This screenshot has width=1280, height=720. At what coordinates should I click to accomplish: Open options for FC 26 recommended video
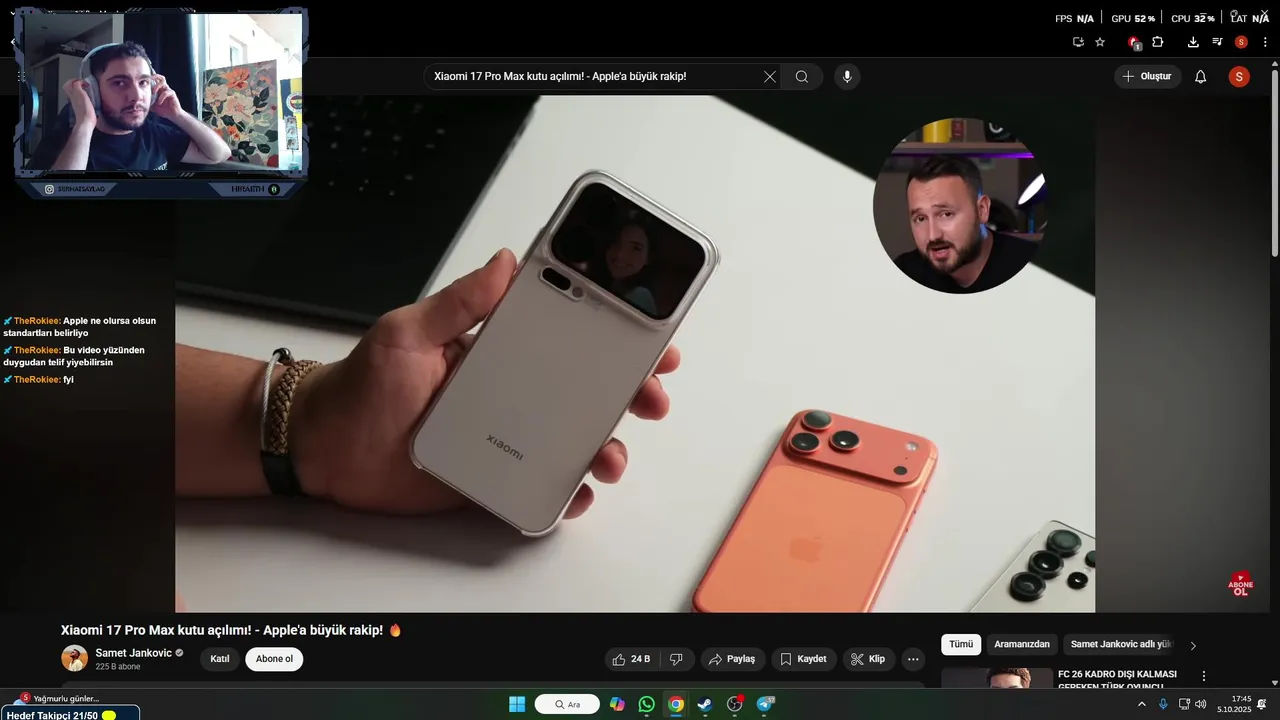tap(1204, 676)
